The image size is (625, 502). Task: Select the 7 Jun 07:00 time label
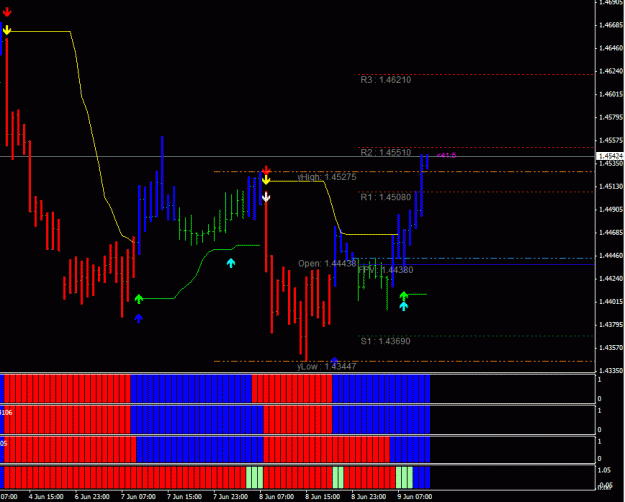coord(138,497)
